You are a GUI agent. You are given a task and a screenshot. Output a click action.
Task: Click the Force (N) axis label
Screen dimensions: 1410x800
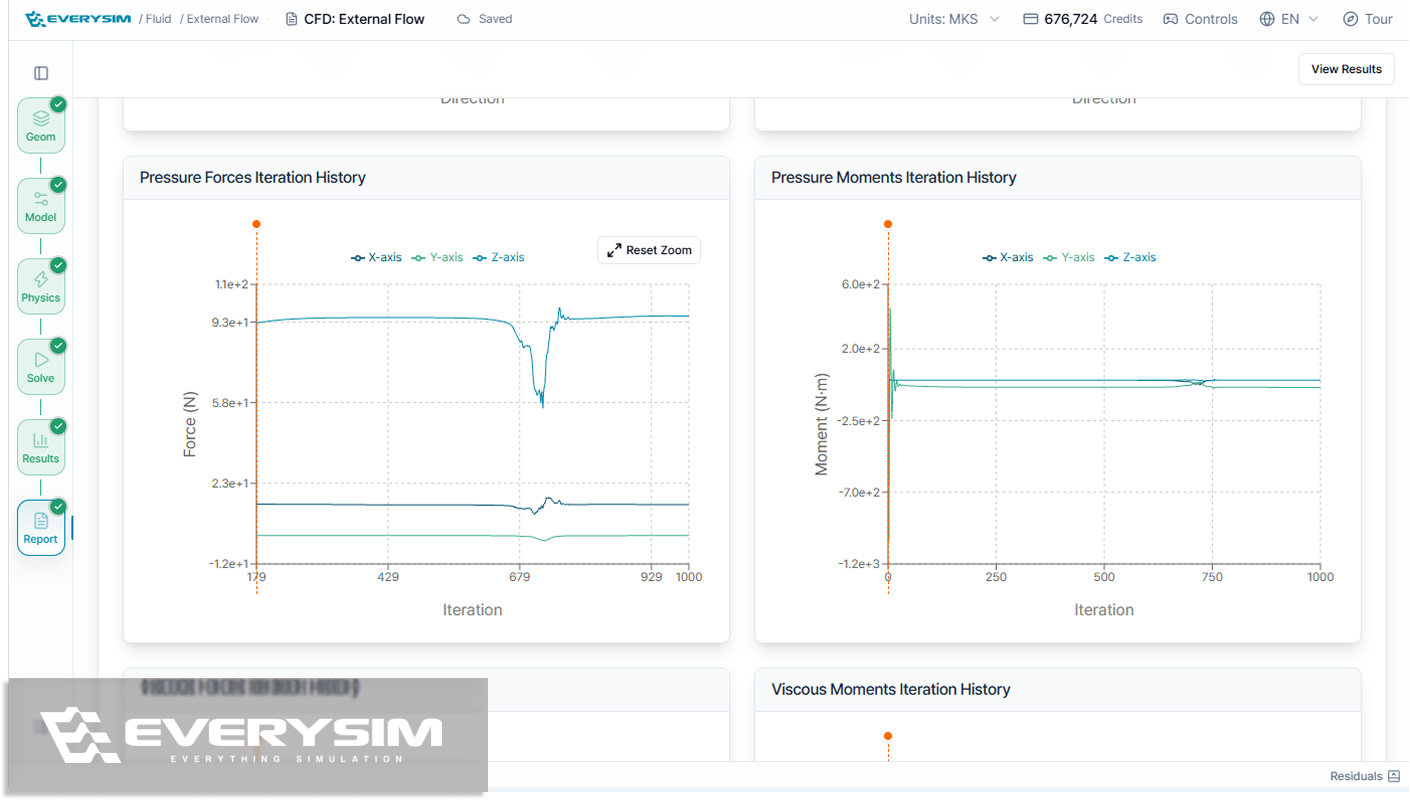pyautogui.click(x=190, y=424)
